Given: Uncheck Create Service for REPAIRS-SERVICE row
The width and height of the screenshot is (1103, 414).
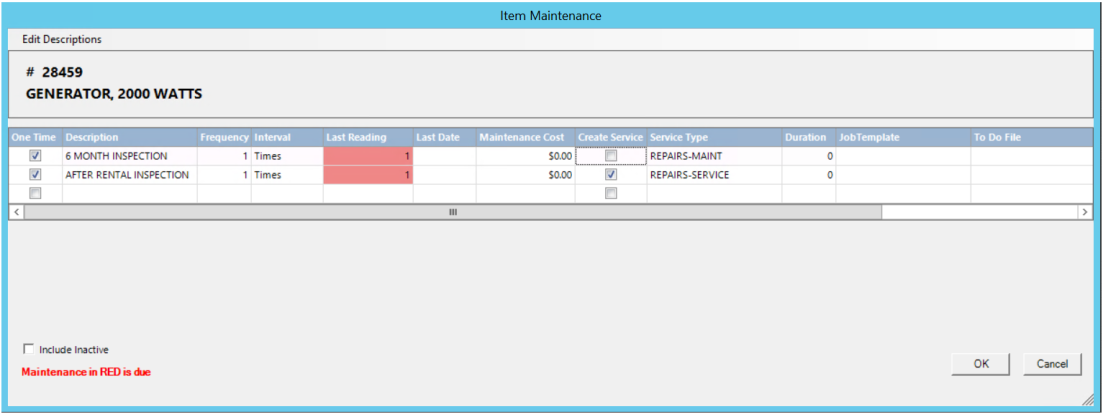Looking at the screenshot, I should pyautogui.click(x=611, y=174).
